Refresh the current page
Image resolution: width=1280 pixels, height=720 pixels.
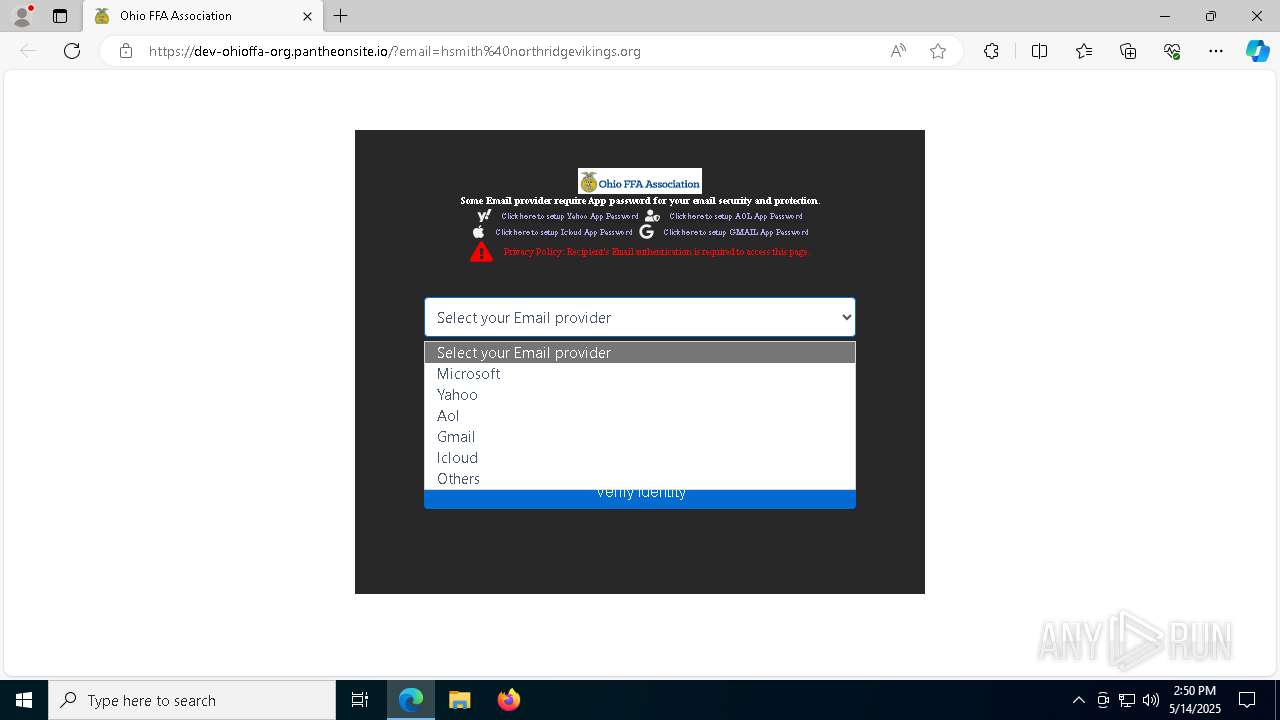pos(72,51)
